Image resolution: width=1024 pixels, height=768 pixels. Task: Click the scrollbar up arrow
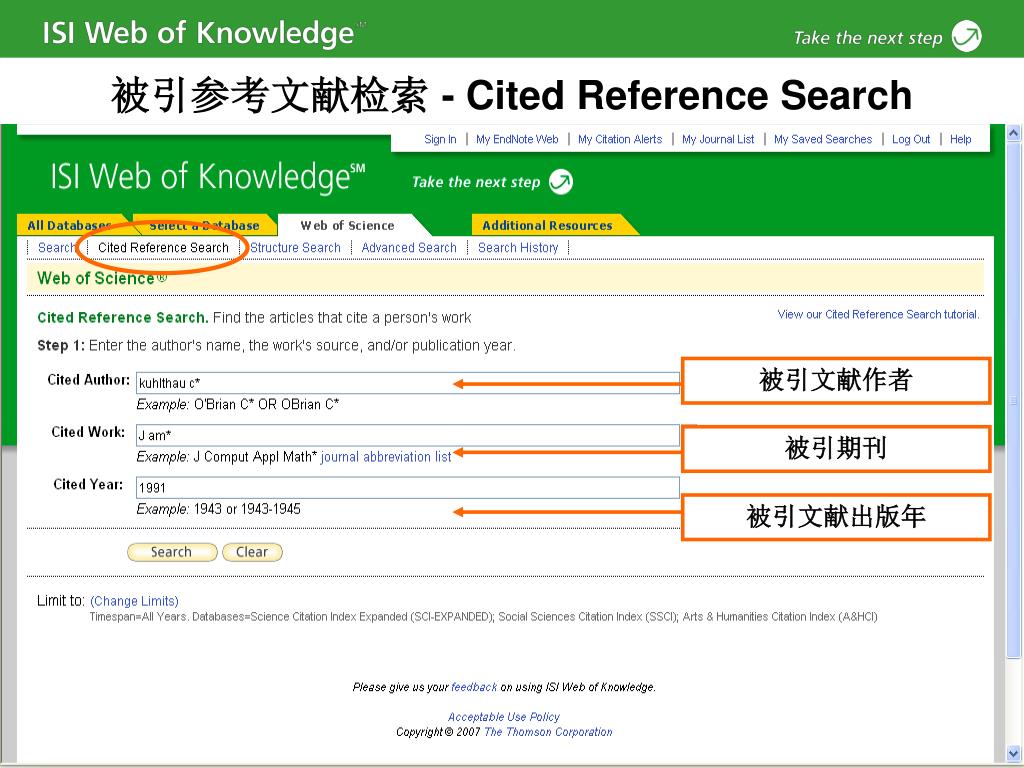pos(1014,133)
